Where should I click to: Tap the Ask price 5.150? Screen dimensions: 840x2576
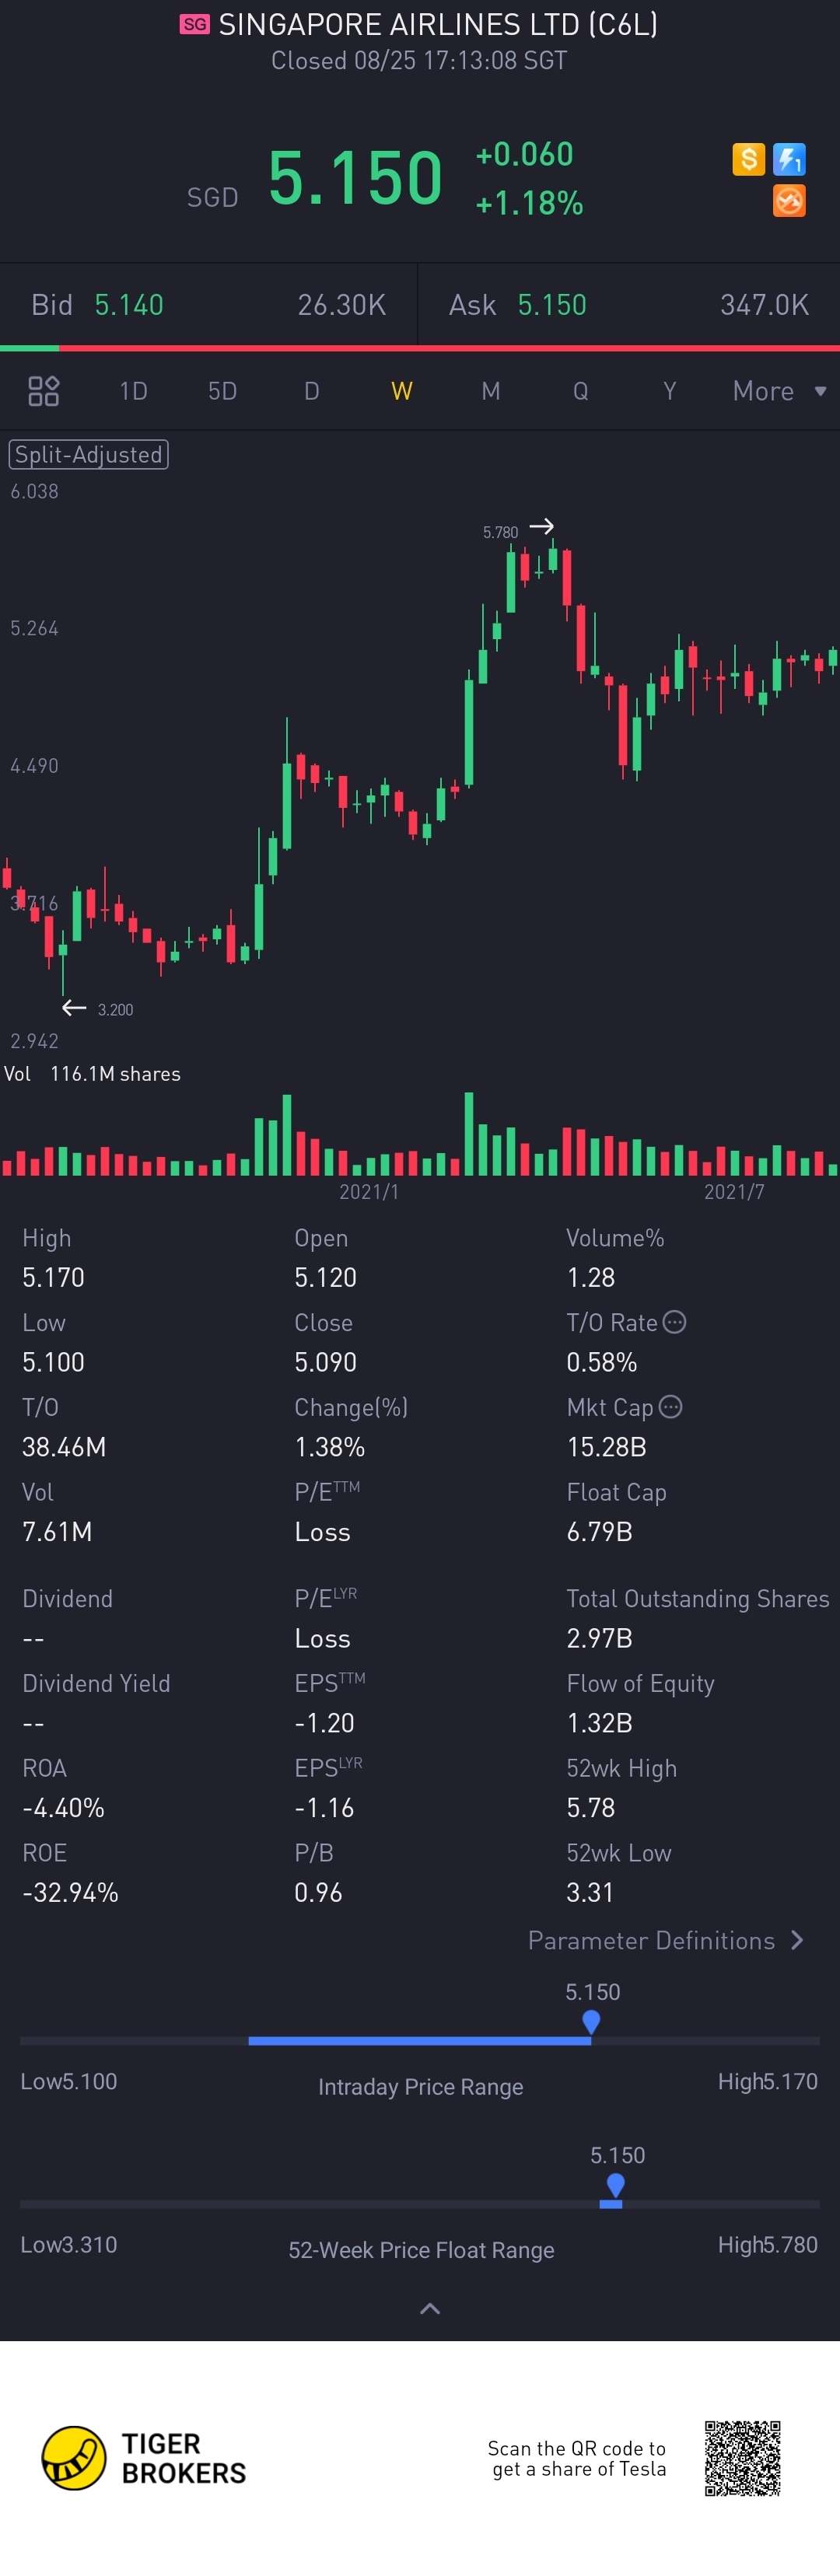pos(552,305)
